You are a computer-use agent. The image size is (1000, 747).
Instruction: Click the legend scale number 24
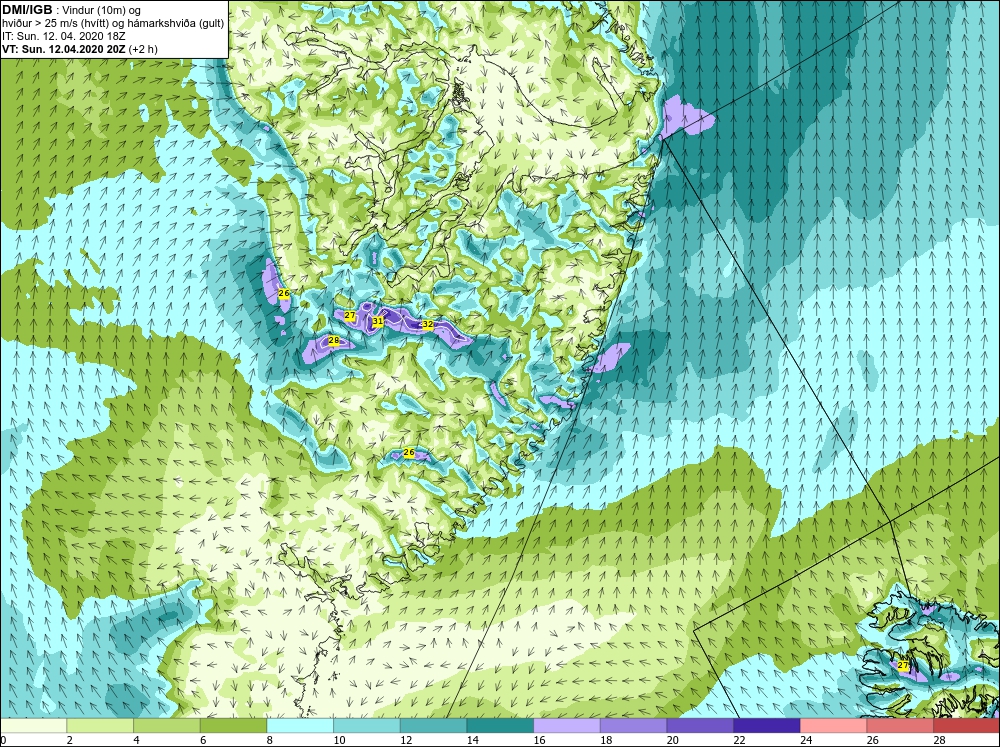pos(805,740)
